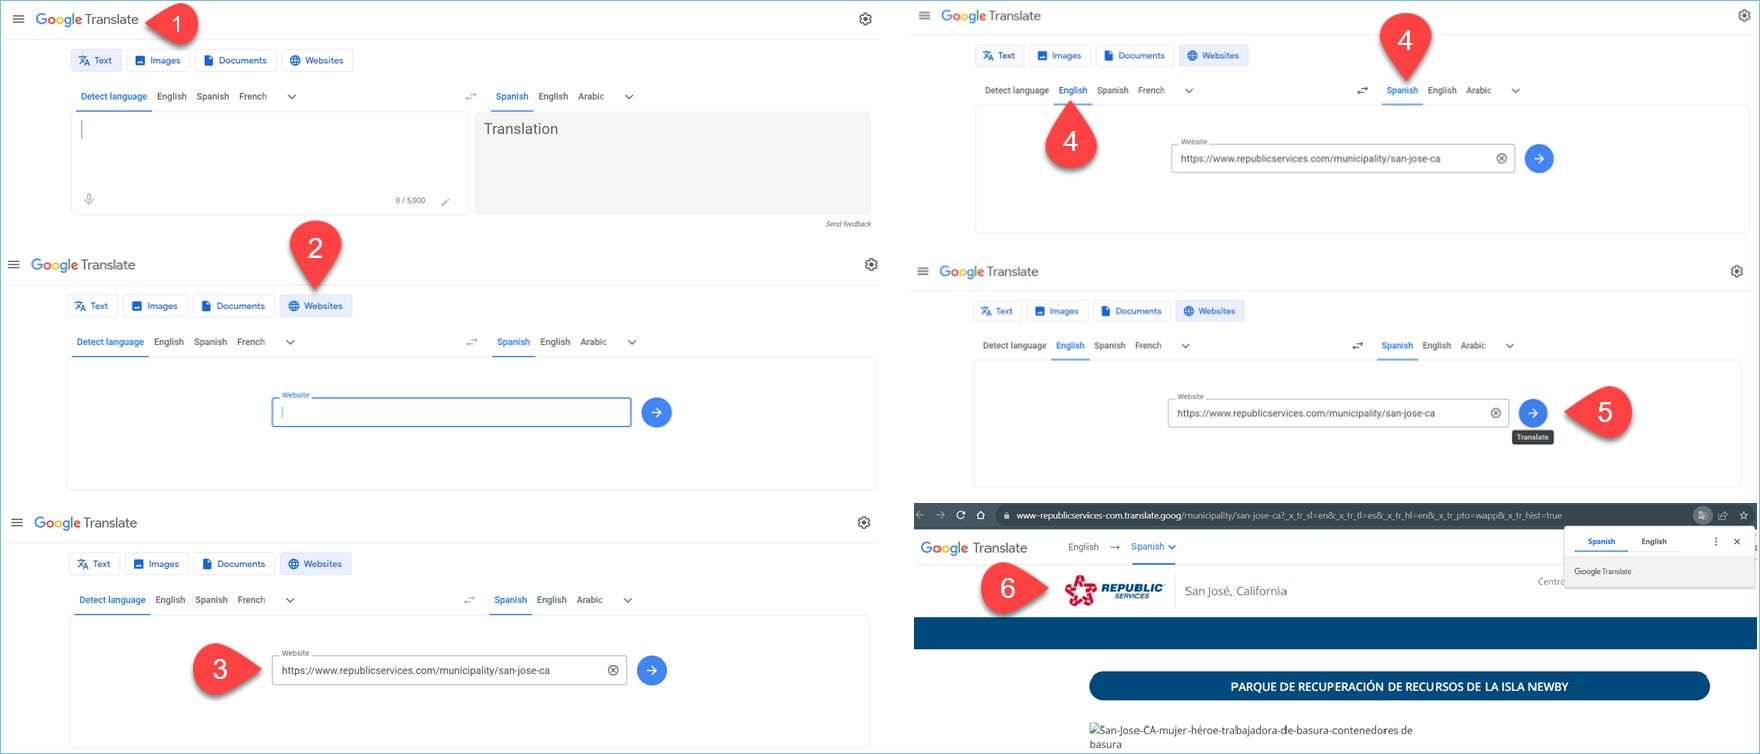Open the Spanish dropdown in the translated page header

[1153, 547]
